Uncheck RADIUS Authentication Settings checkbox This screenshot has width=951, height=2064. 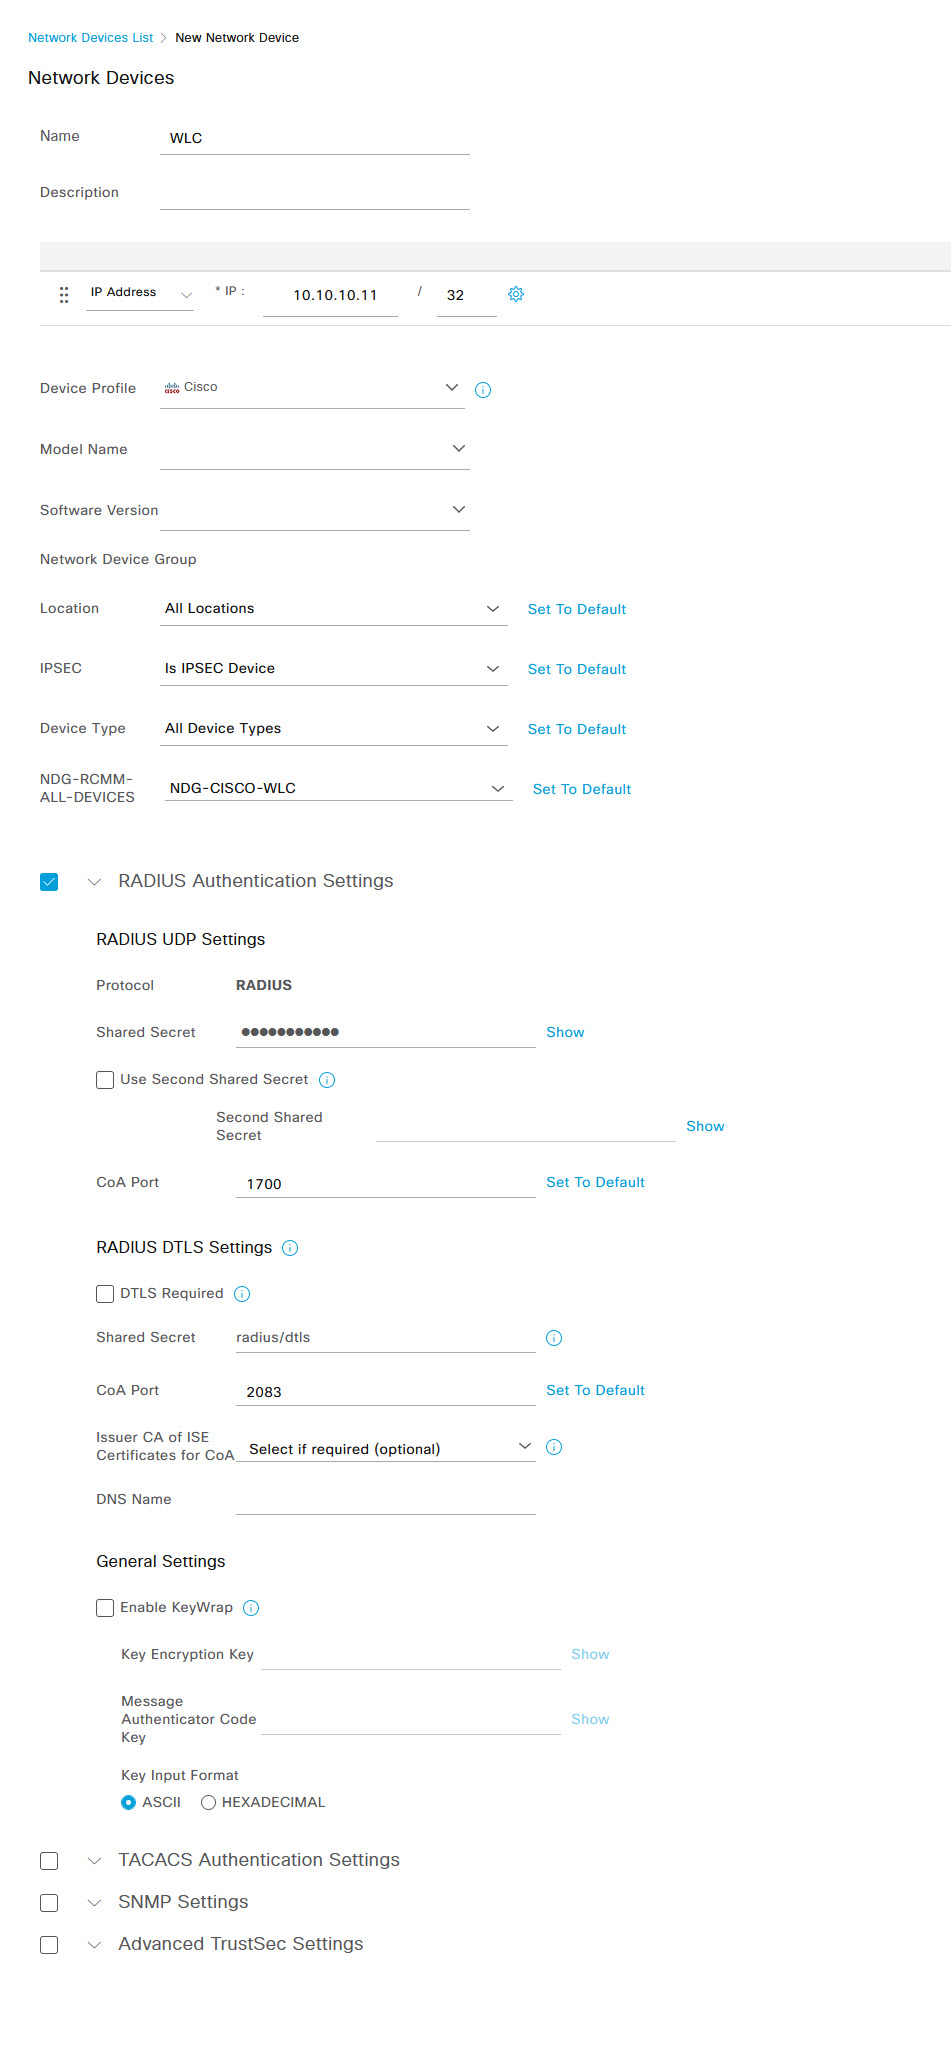point(49,882)
